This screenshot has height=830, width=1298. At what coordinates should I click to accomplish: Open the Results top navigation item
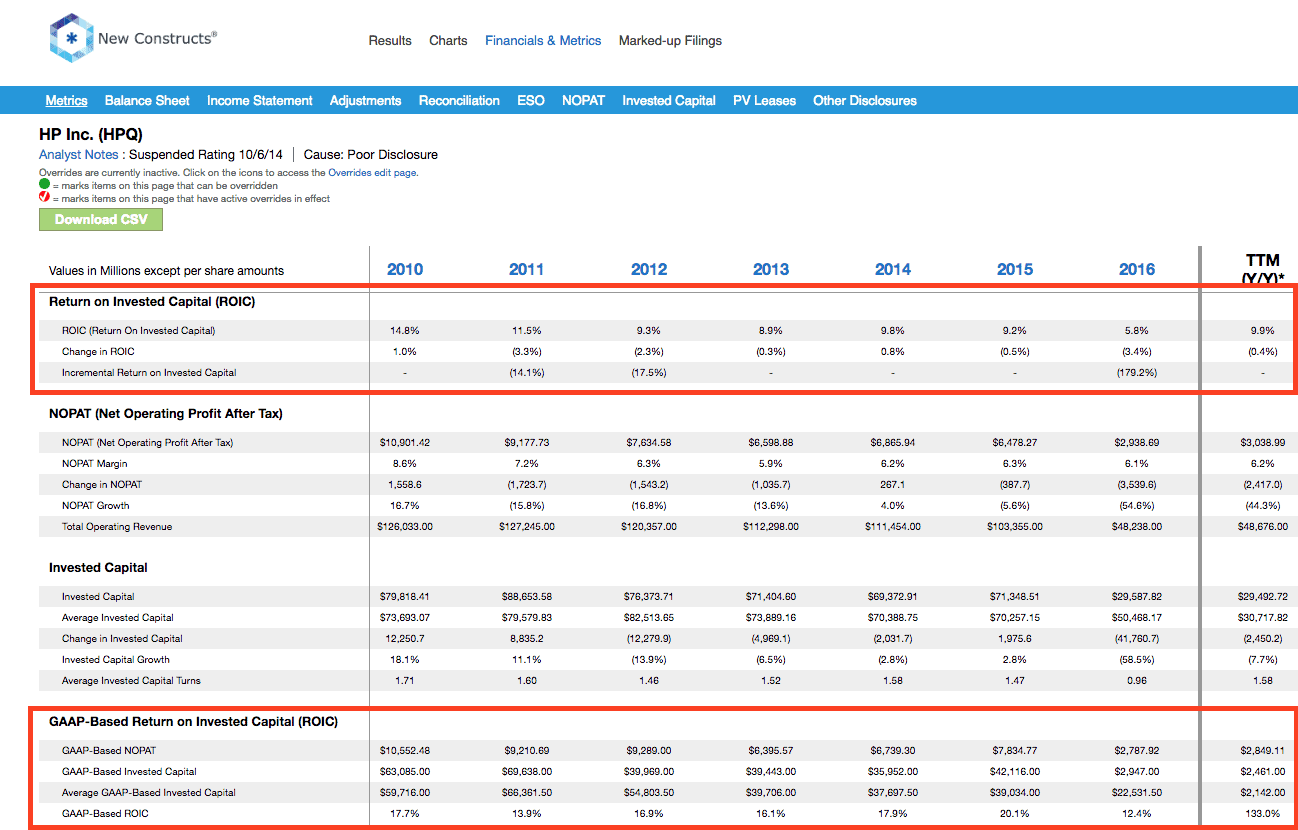click(x=390, y=41)
